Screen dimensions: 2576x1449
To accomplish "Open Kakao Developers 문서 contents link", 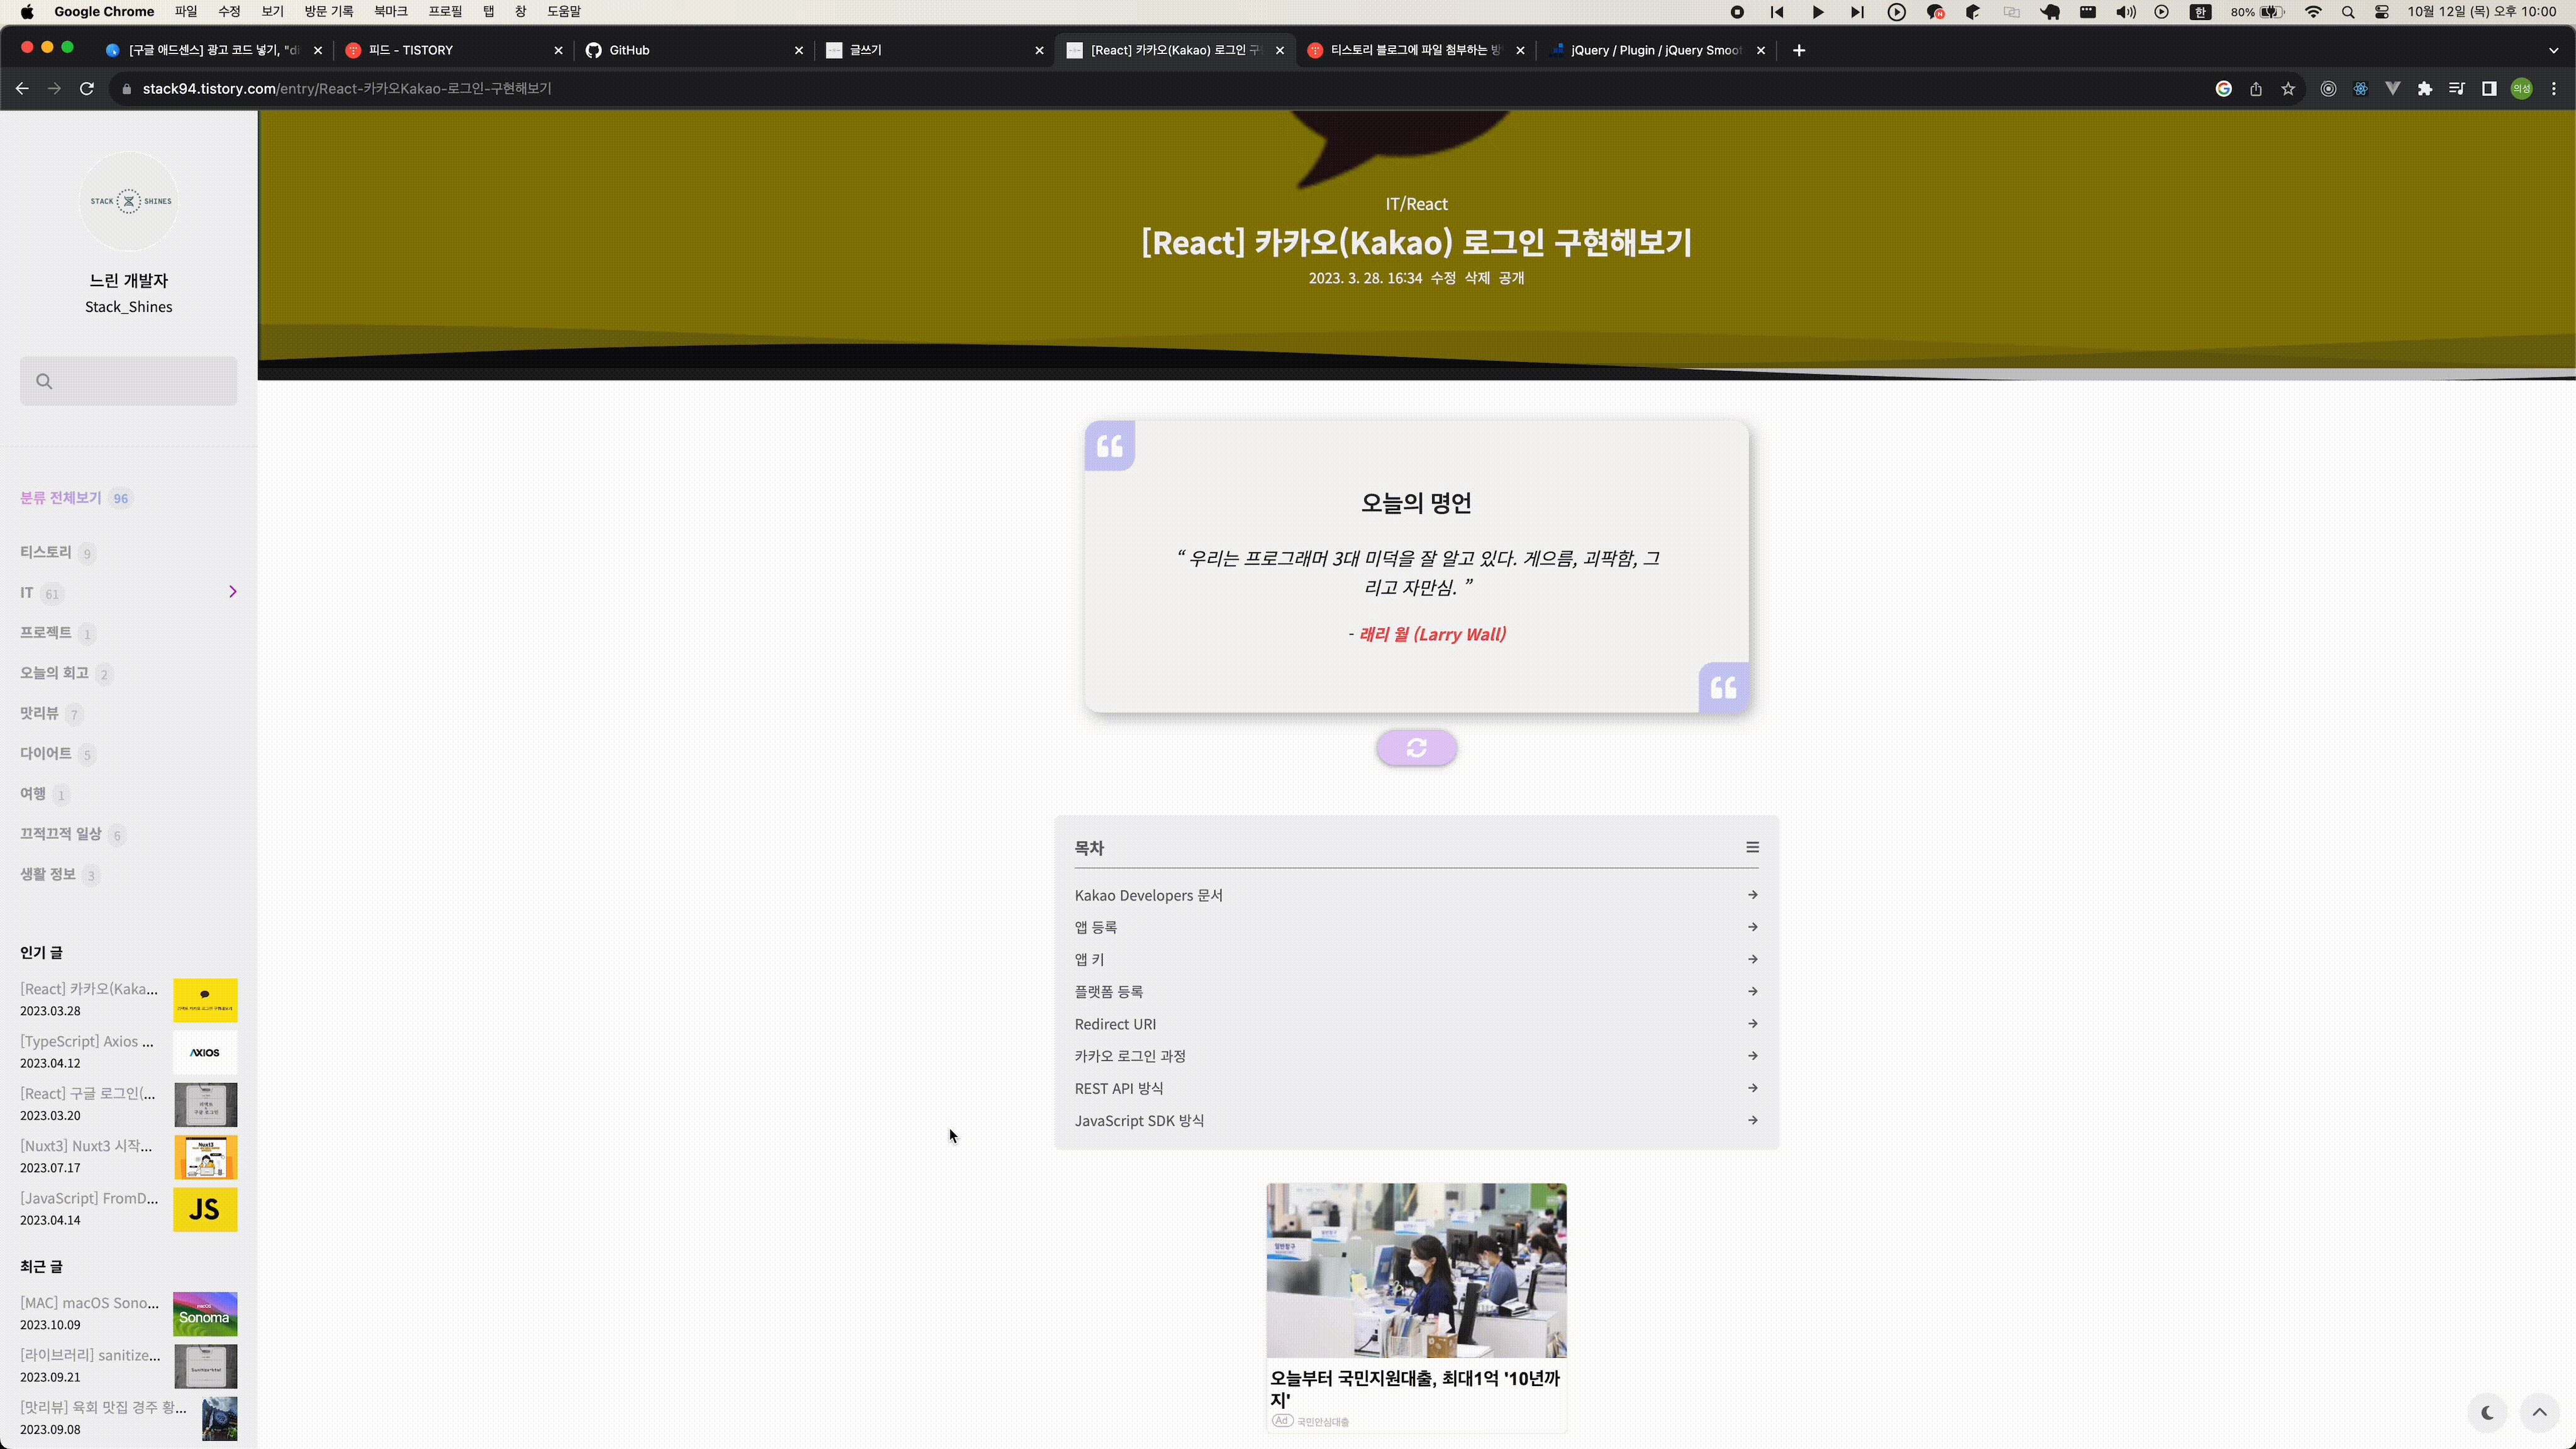I will pyautogui.click(x=1148, y=895).
